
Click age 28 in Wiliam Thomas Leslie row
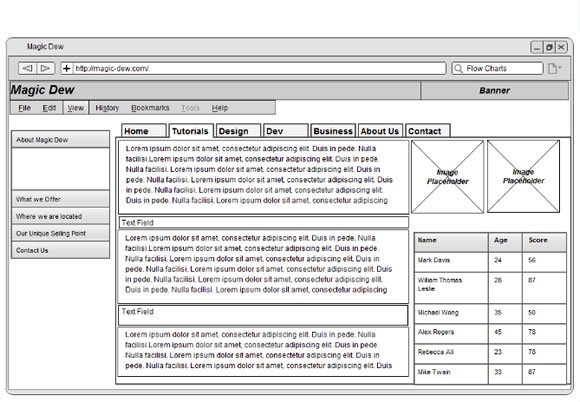click(x=505, y=288)
